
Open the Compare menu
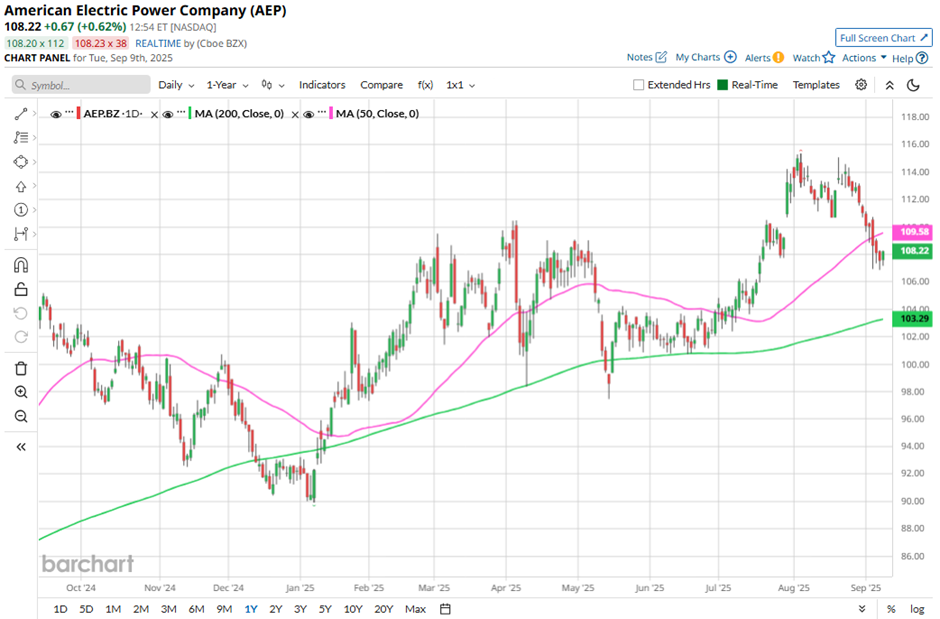(x=381, y=85)
